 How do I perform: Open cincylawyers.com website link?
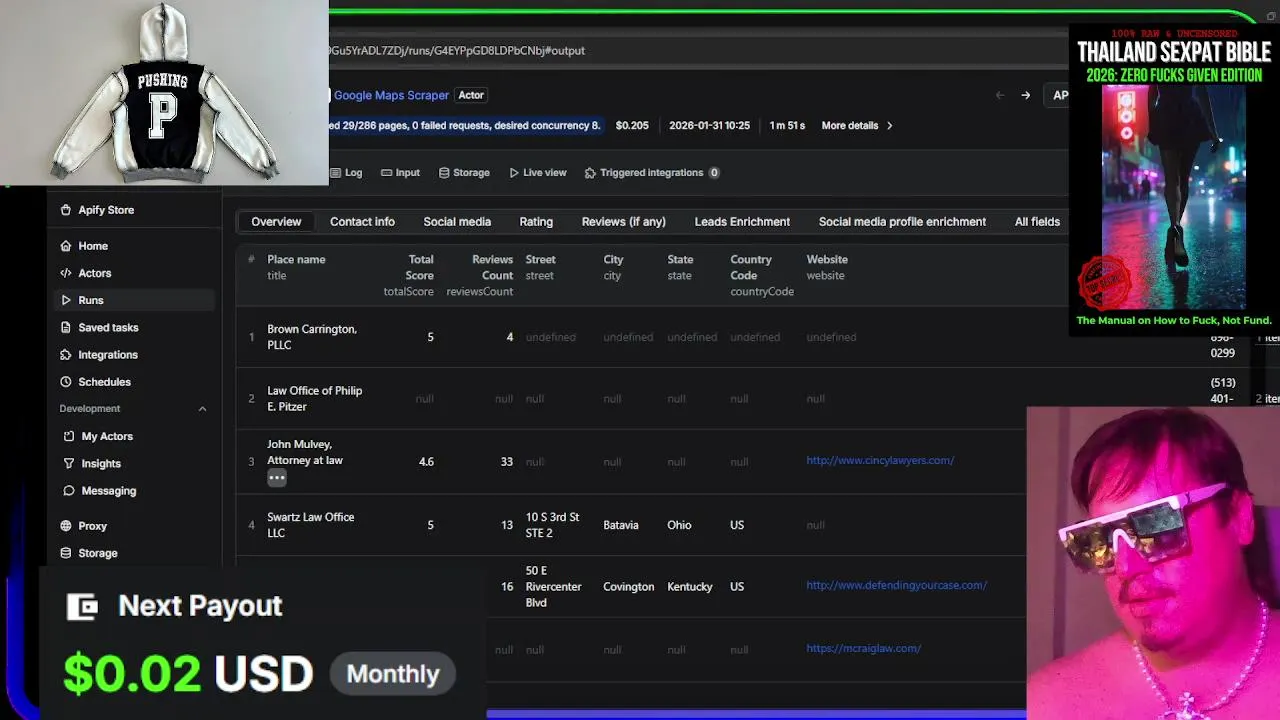[880, 461]
